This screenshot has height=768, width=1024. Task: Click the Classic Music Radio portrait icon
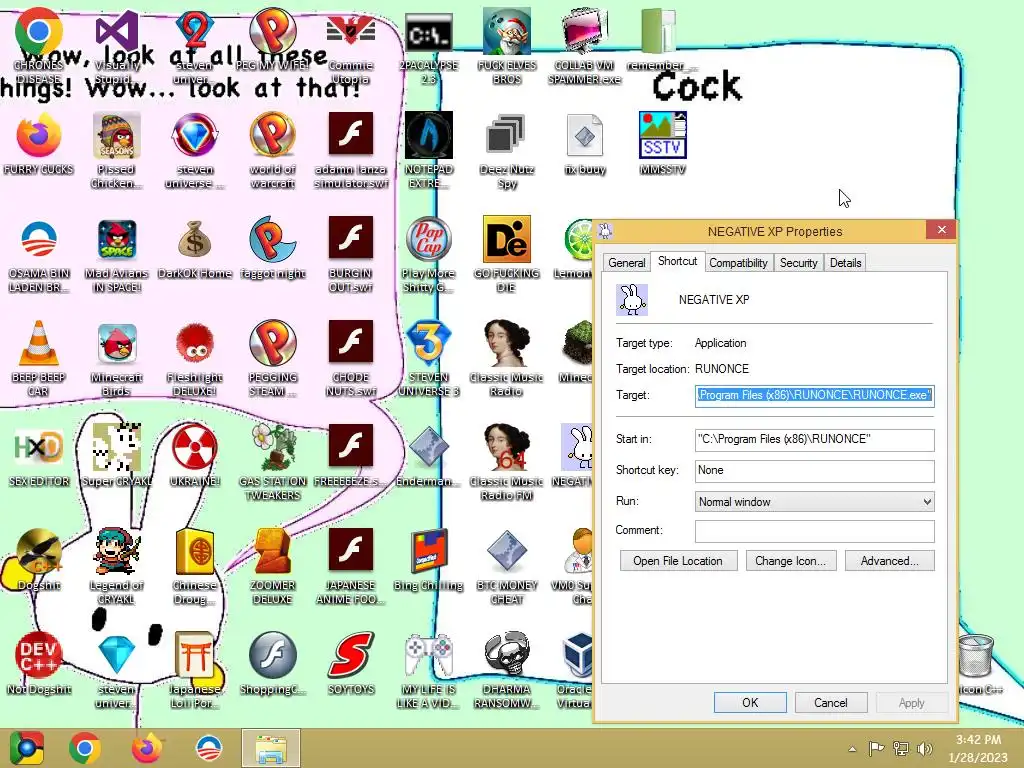[x=506, y=344]
